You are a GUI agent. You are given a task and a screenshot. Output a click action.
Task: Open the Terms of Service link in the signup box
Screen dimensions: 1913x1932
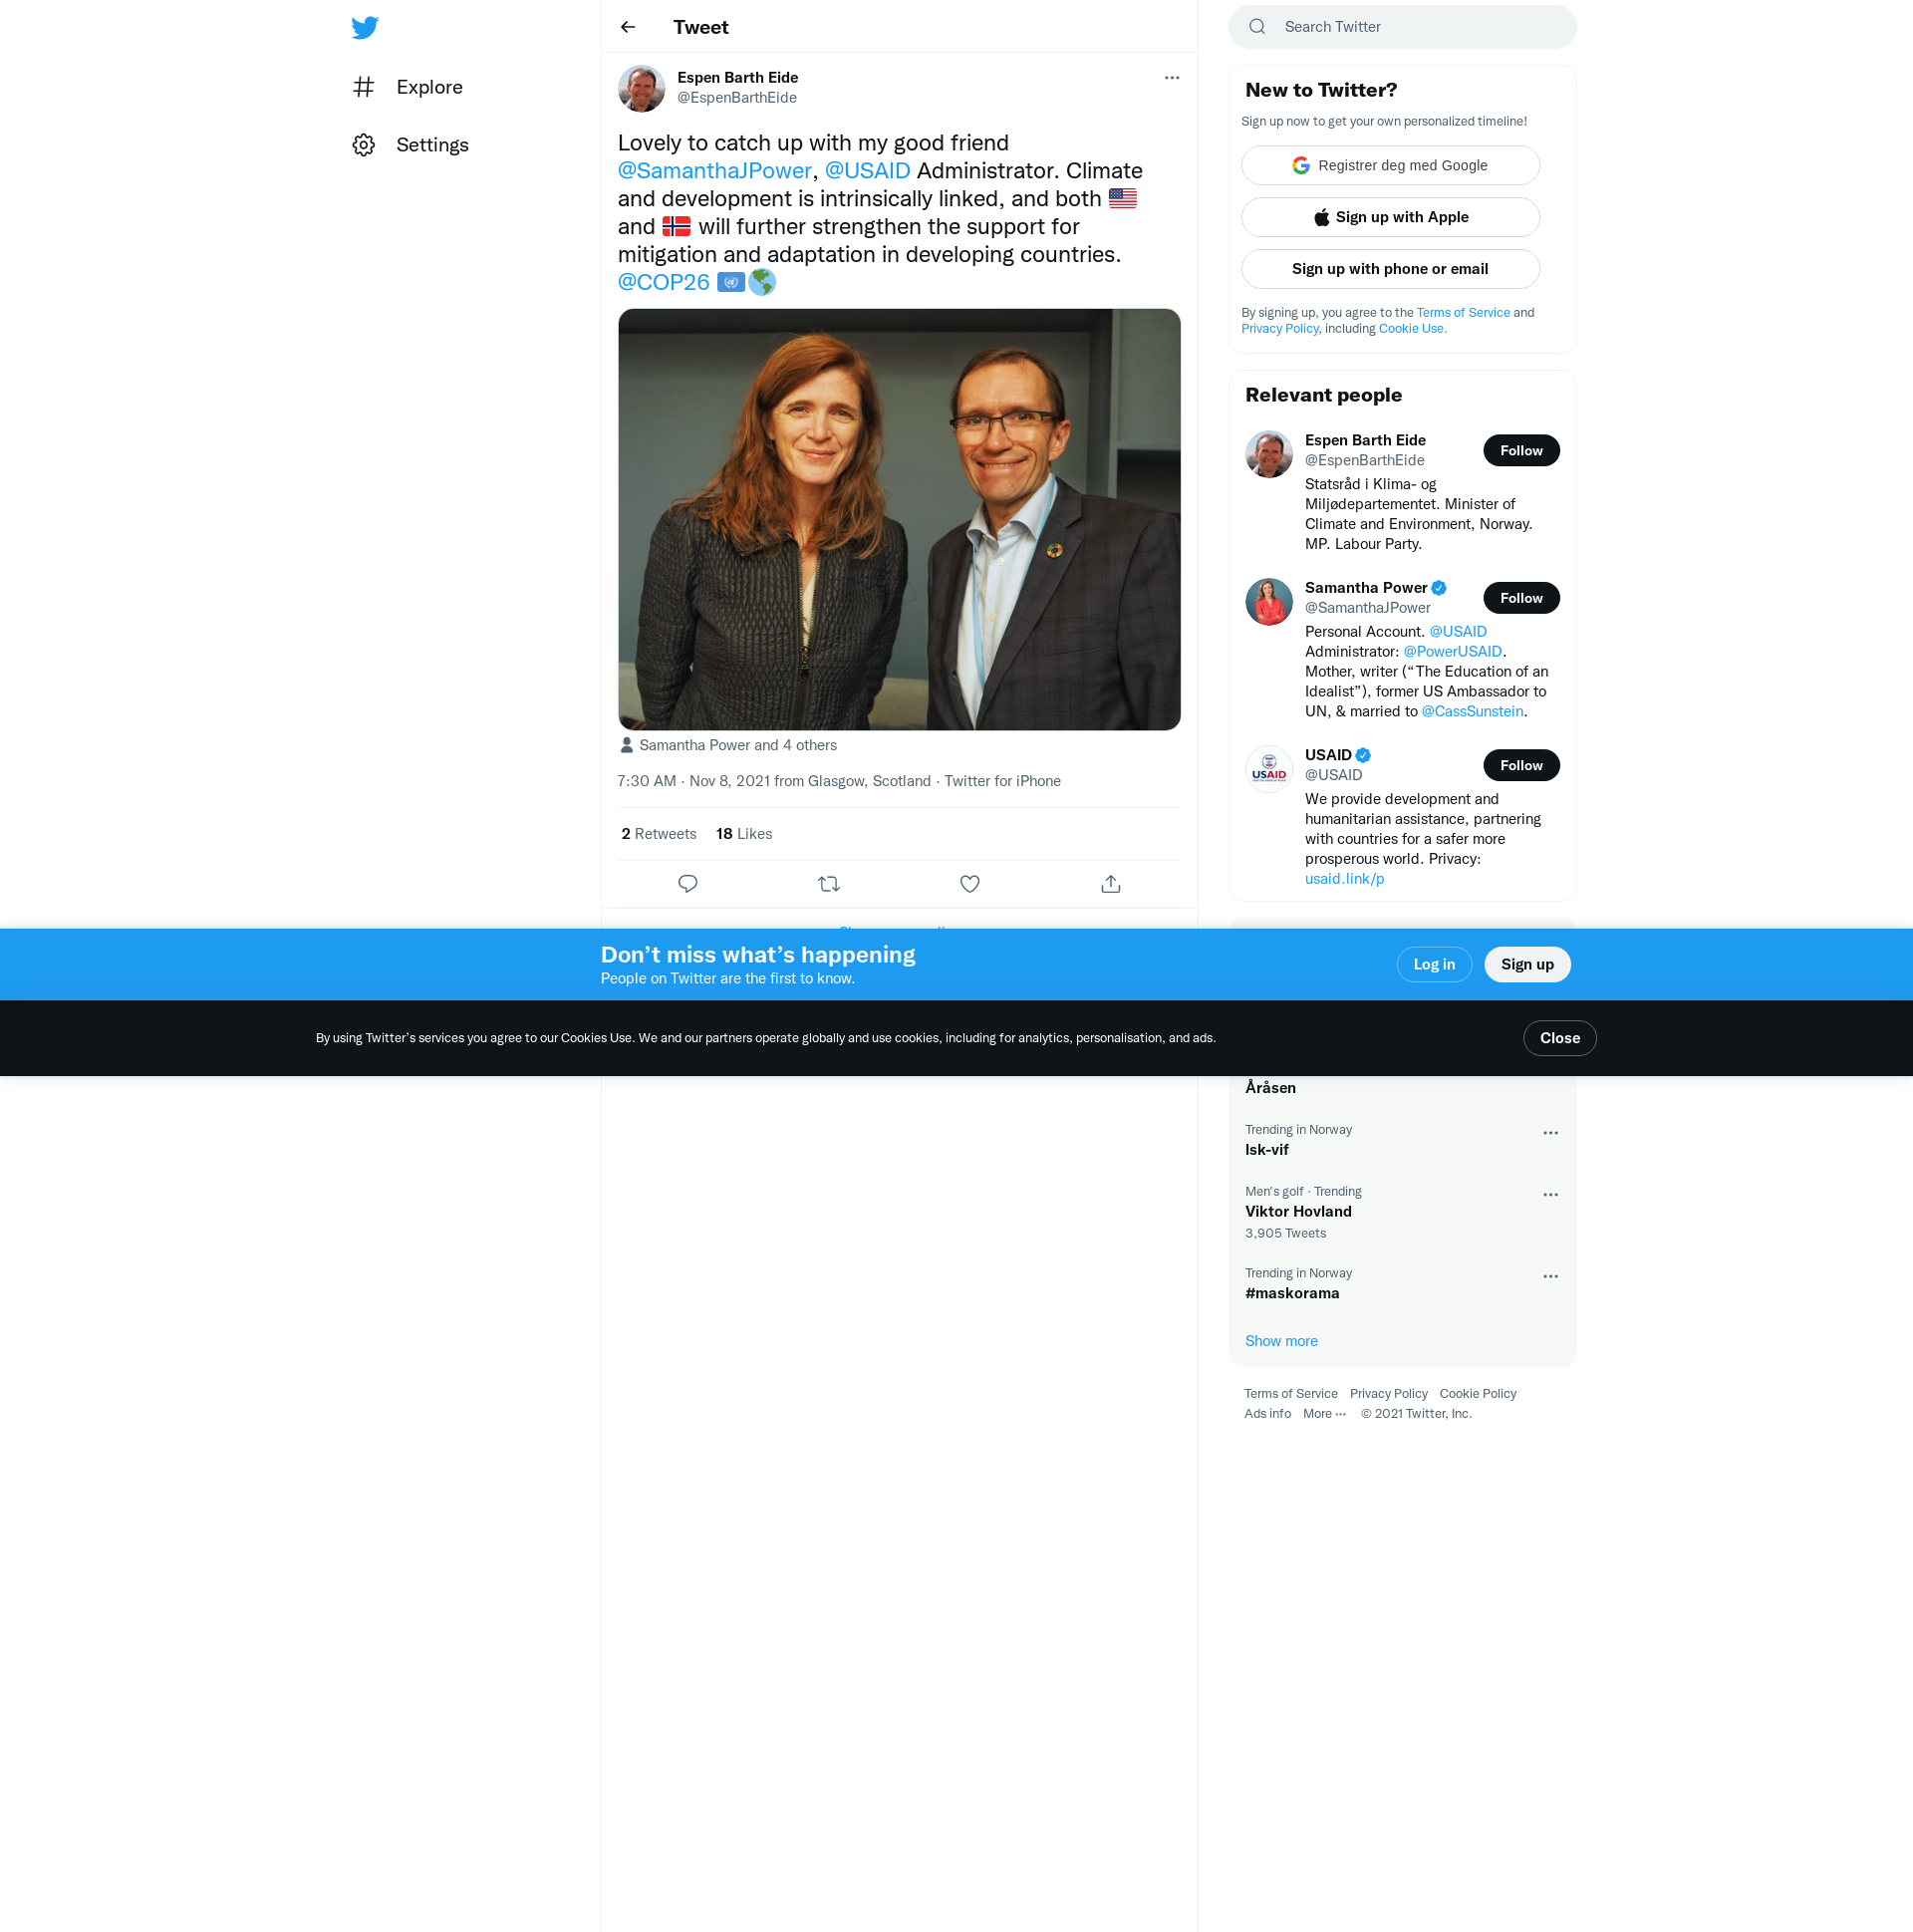pyautogui.click(x=1463, y=313)
